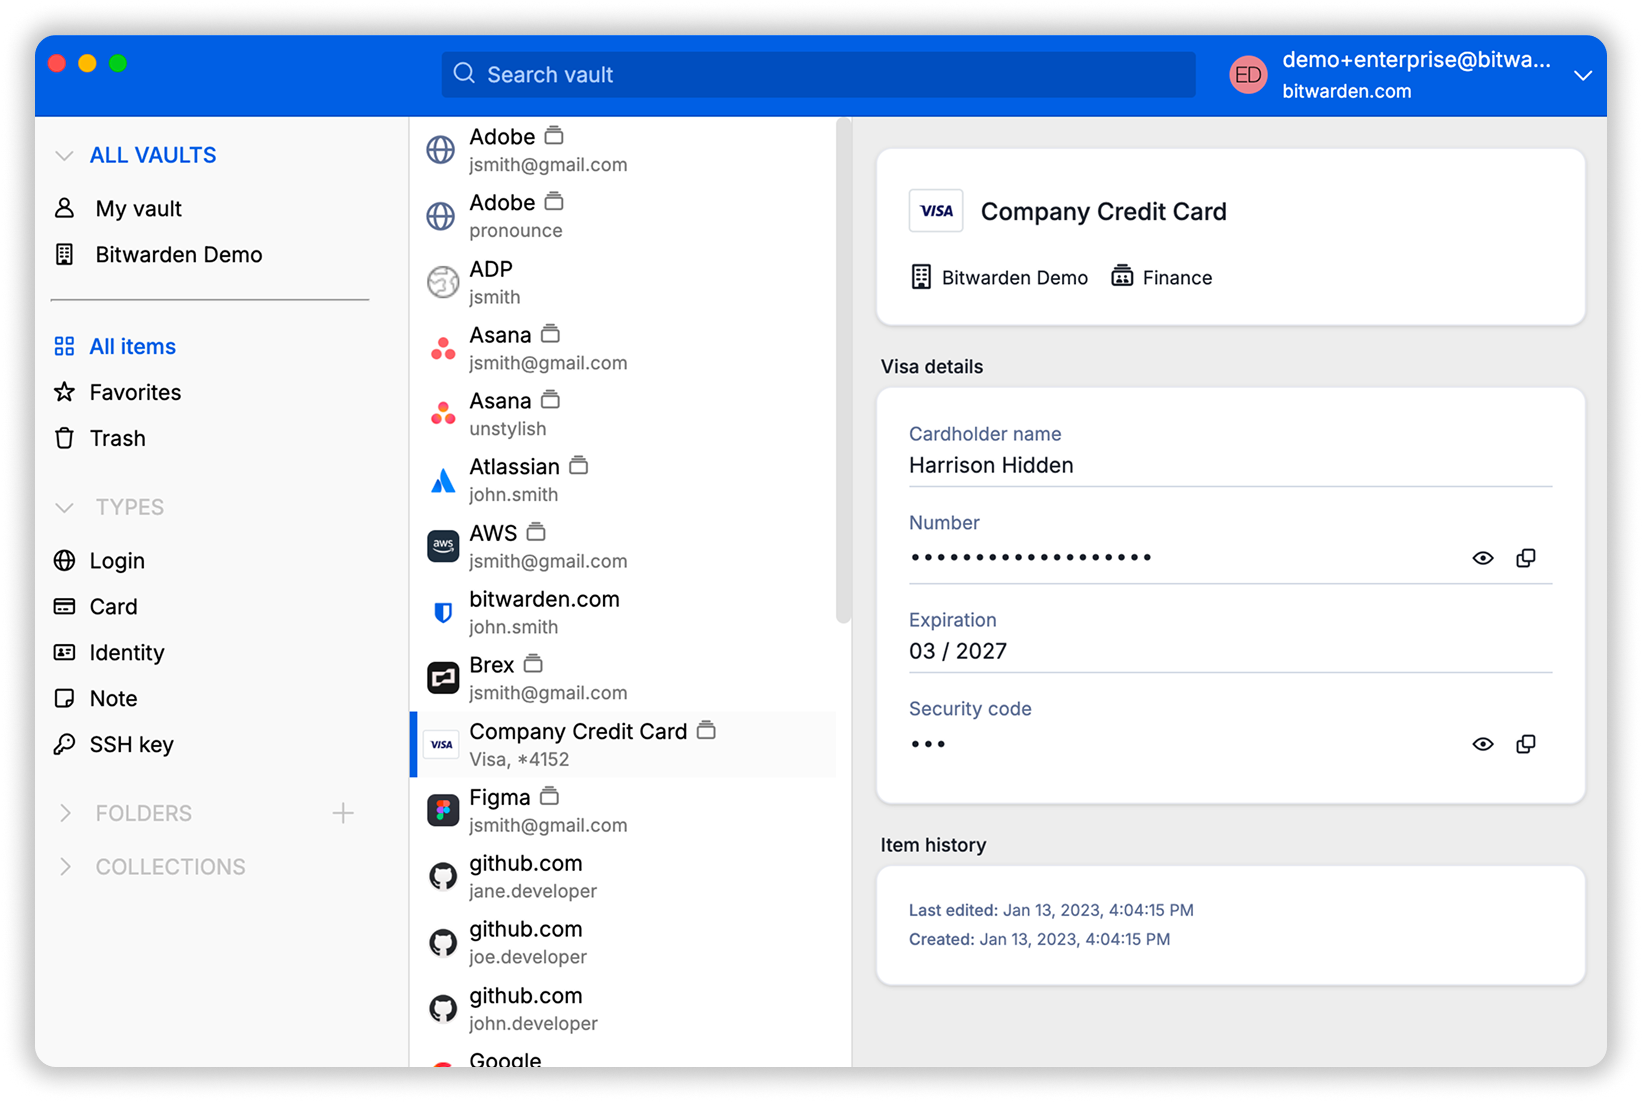Click the AWS logo icon
This screenshot has height=1102, width=1642.
(x=443, y=546)
